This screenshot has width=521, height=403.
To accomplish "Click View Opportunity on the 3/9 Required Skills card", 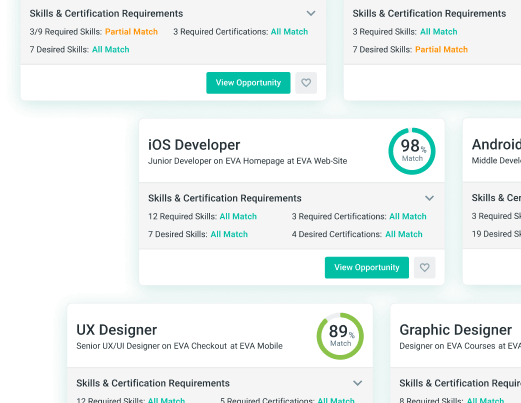I will [x=248, y=83].
